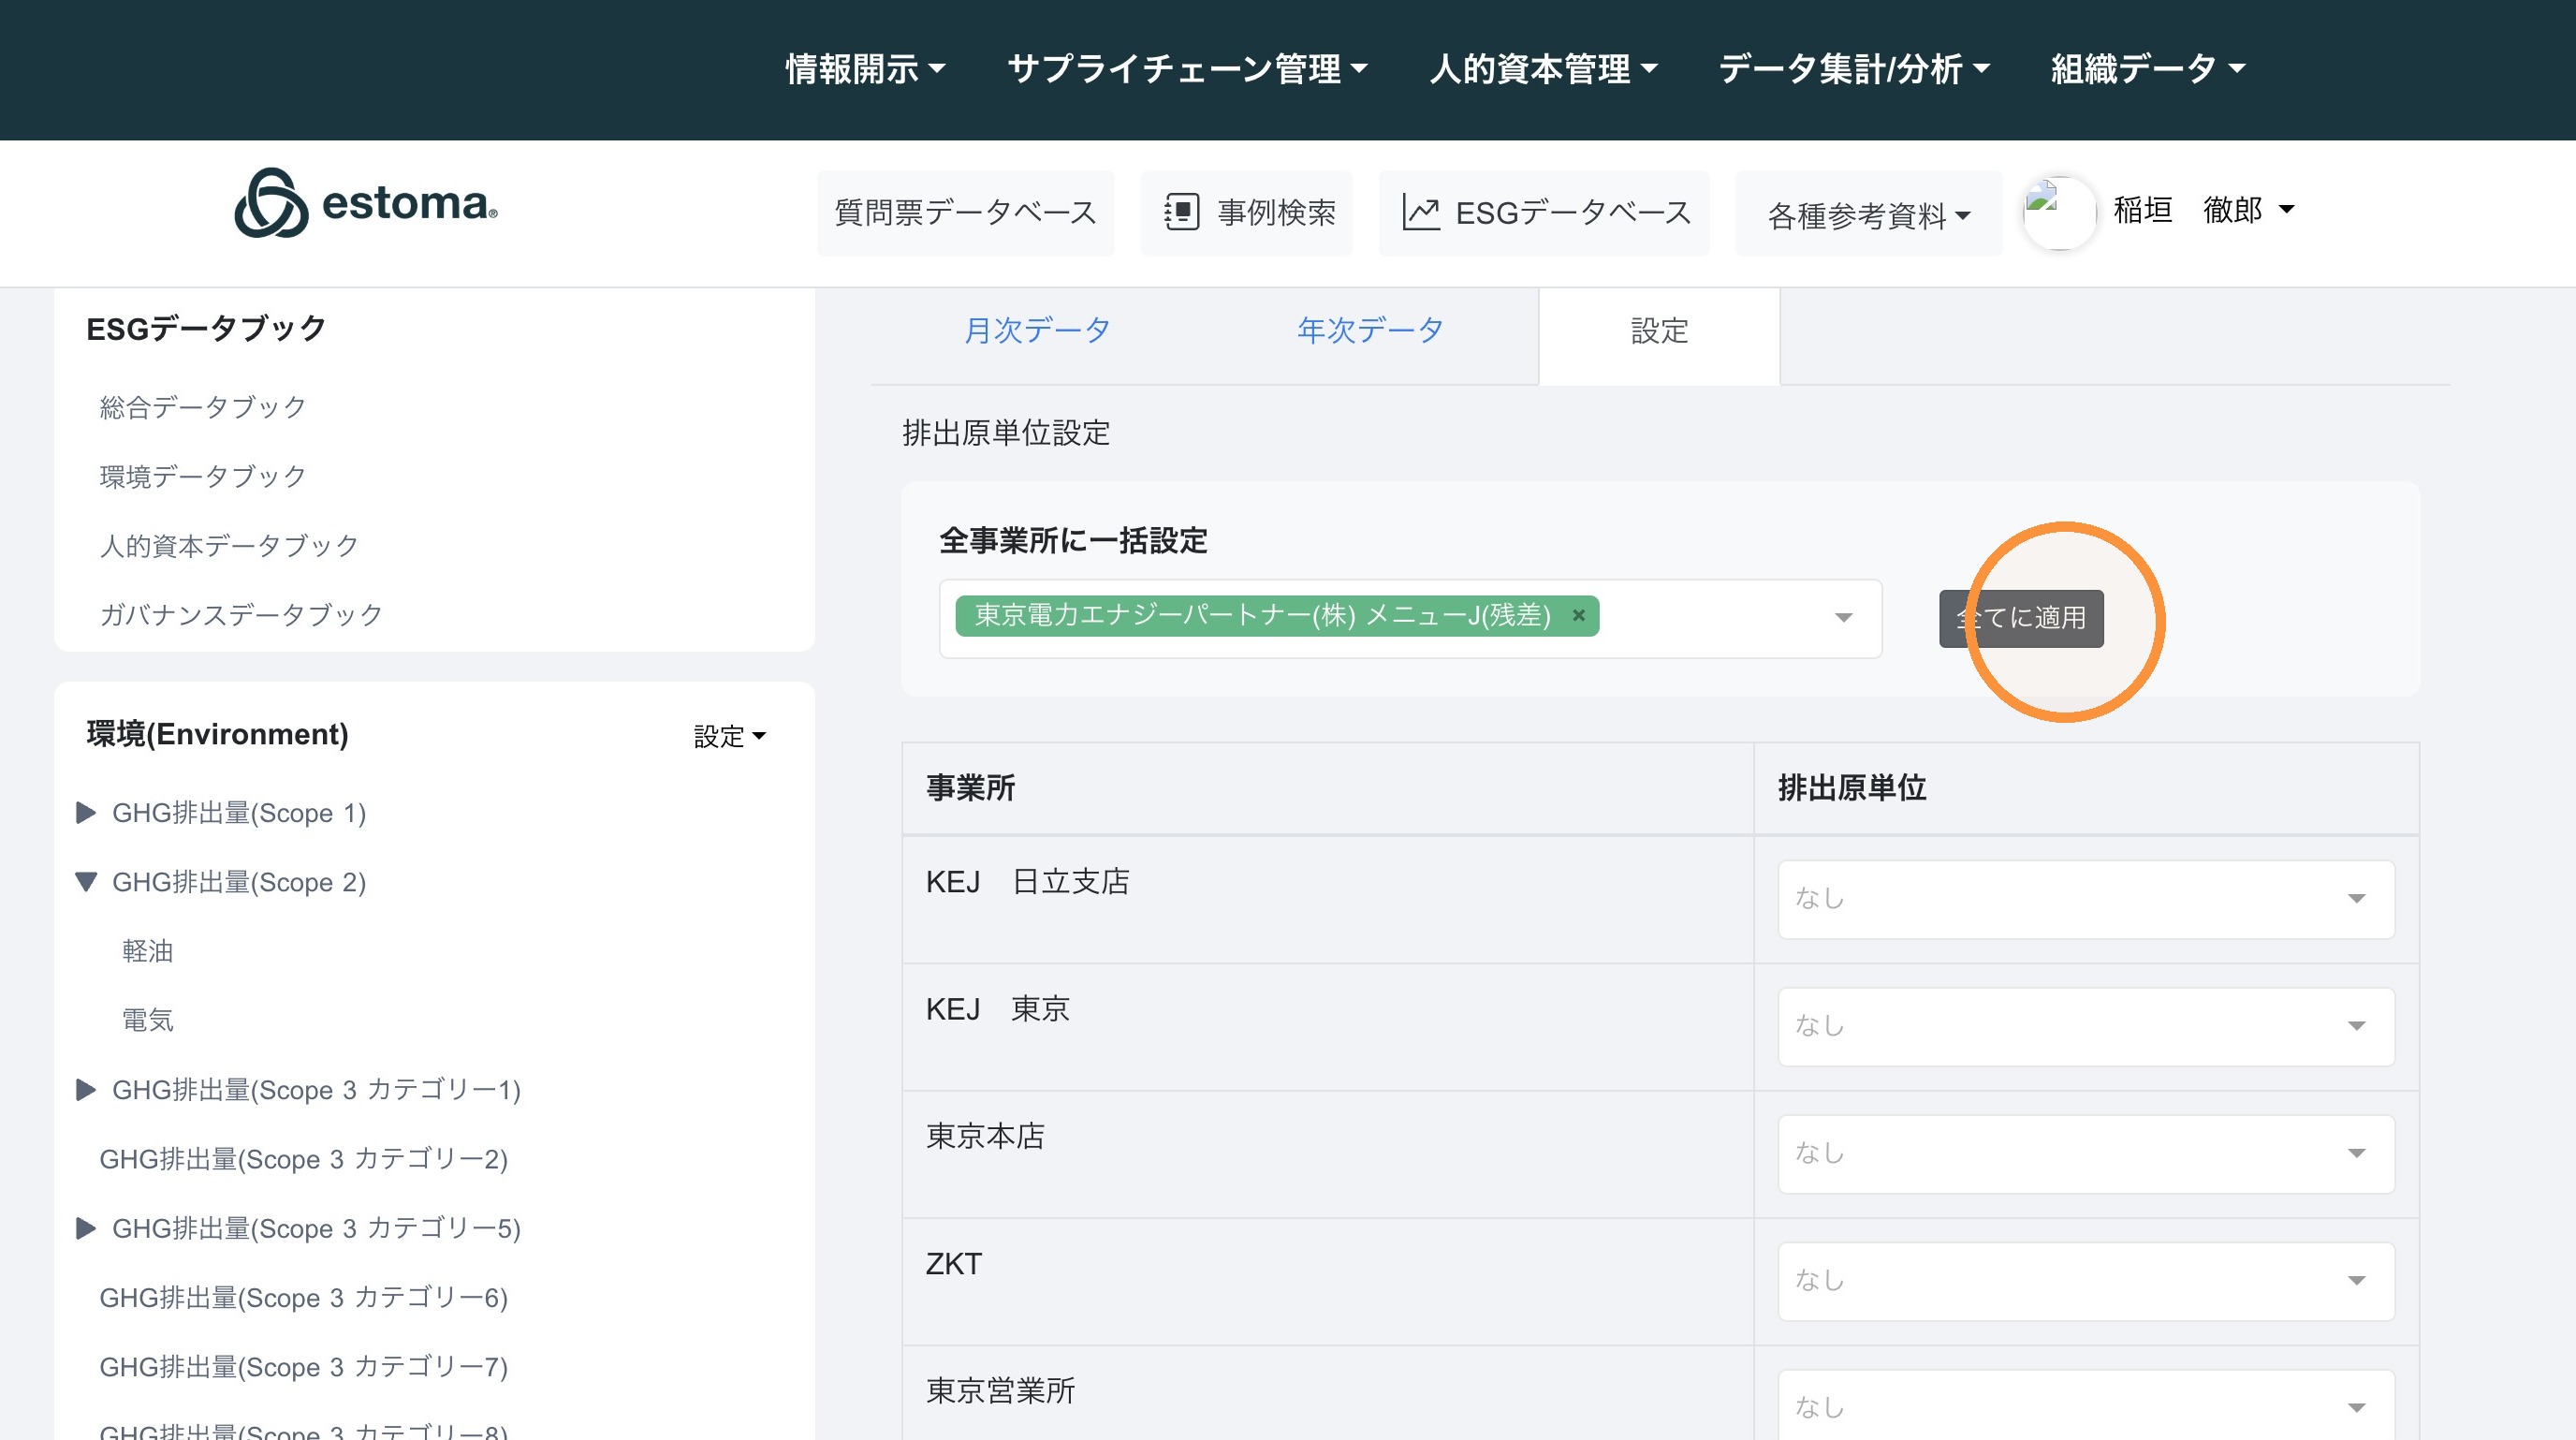2576x1440 pixels.
Task: Open 事例検索
Action: tap(1246, 212)
